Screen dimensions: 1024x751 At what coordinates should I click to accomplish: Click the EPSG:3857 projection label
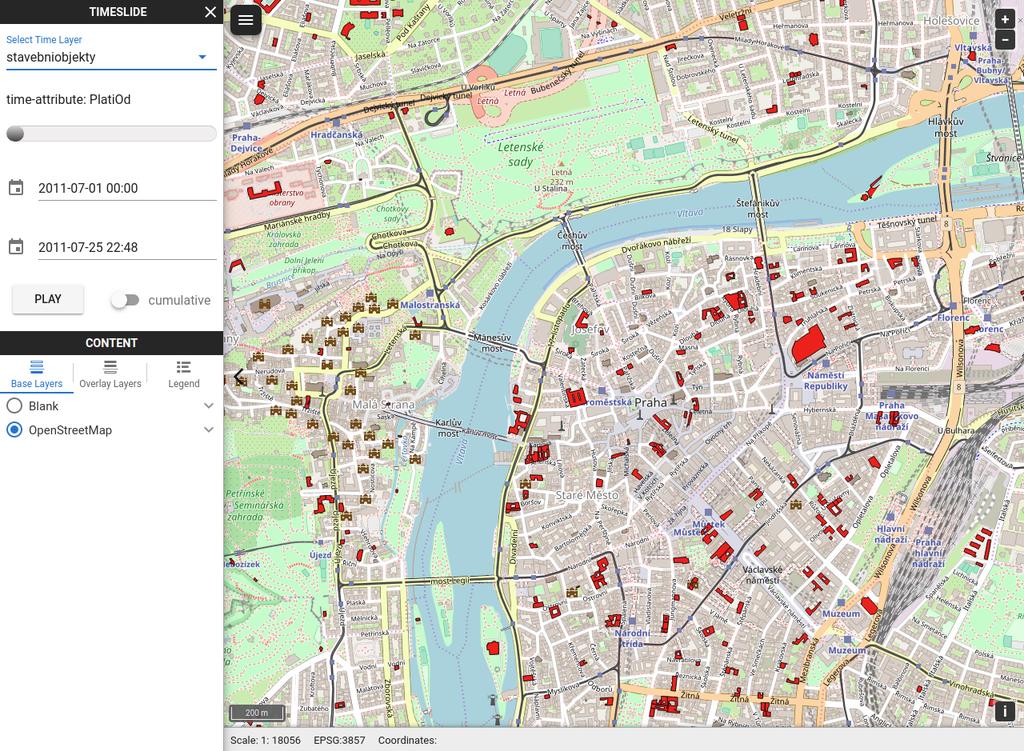(339, 740)
